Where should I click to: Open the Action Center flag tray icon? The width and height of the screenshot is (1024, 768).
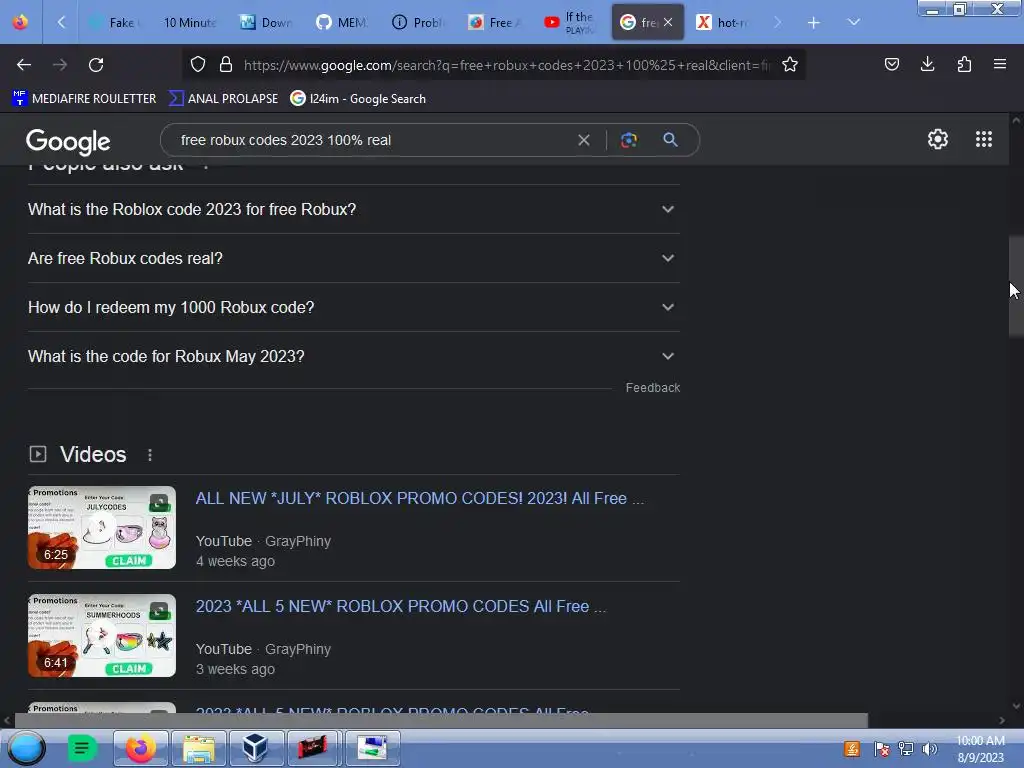pos(881,749)
